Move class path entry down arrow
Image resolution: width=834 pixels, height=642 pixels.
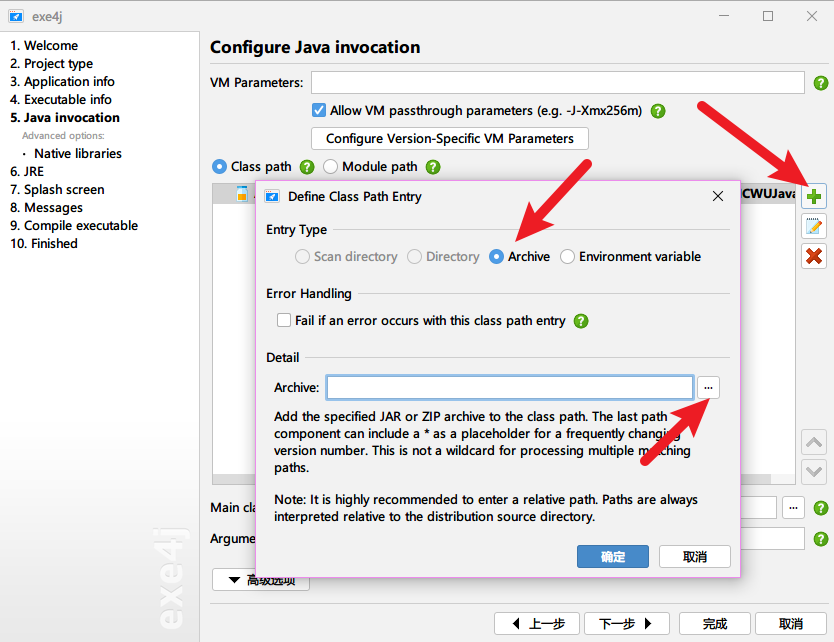point(814,471)
